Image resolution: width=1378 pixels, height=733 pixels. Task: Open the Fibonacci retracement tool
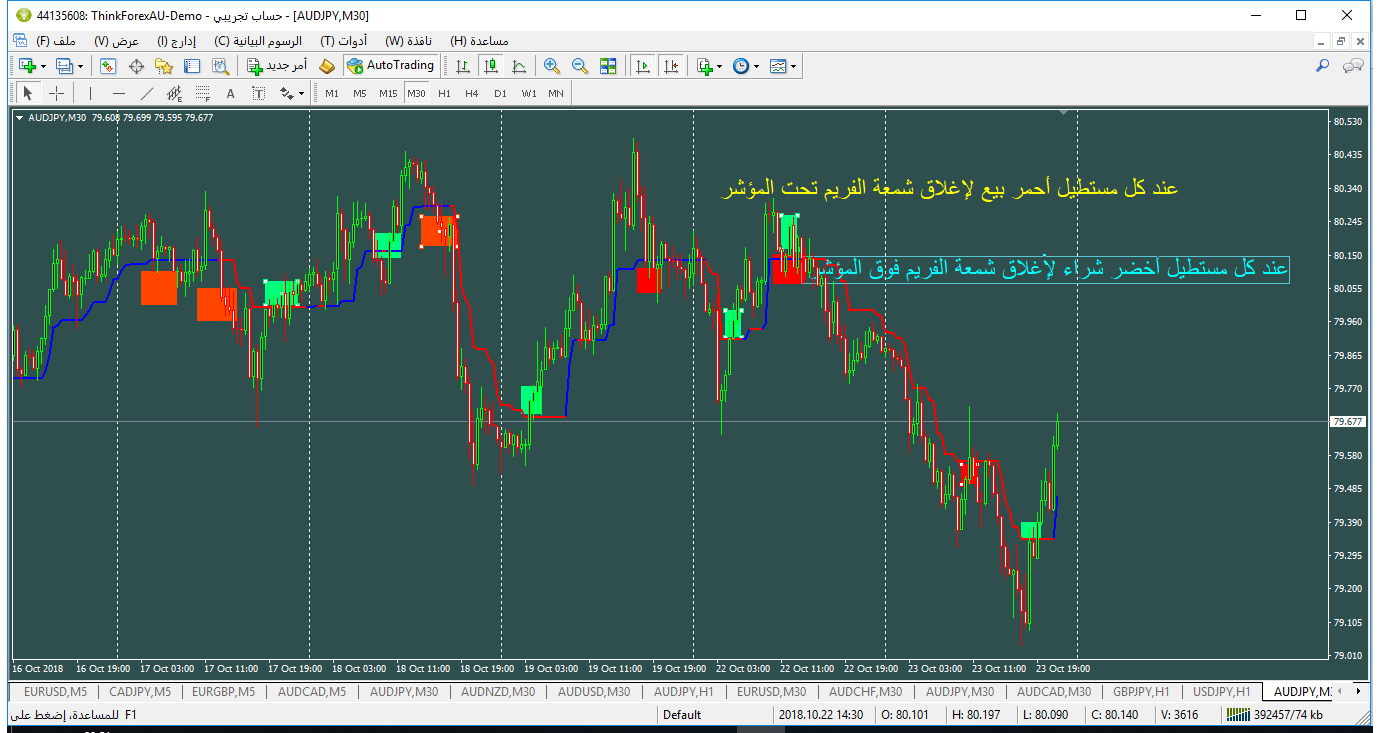tap(202, 93)
